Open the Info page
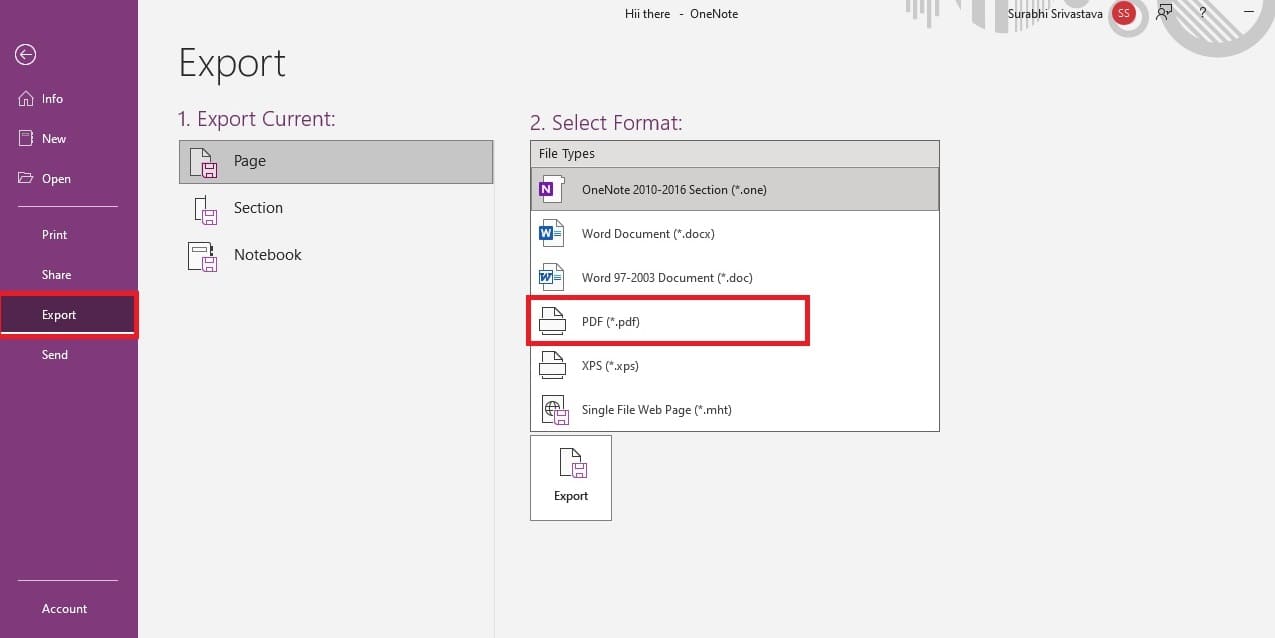Viewport: 1275px width, 638px height. pyautogui.click(x=52, y=99)
